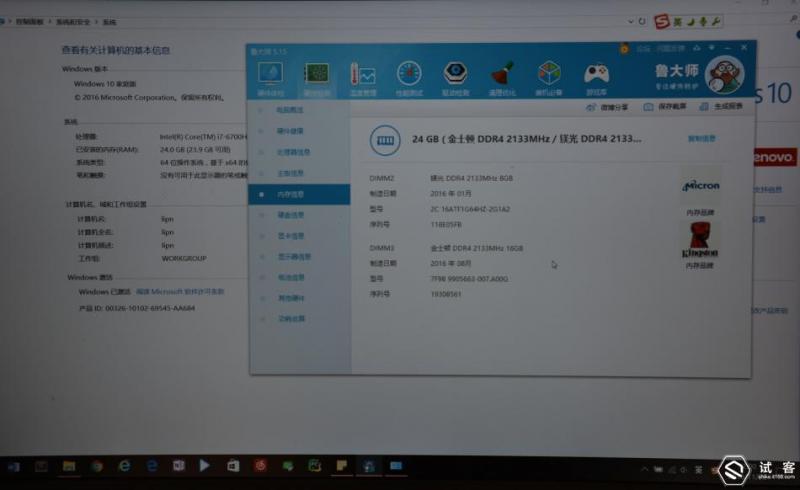
Task: Click the Kingston brand logo
Action: tap(699, 240)
